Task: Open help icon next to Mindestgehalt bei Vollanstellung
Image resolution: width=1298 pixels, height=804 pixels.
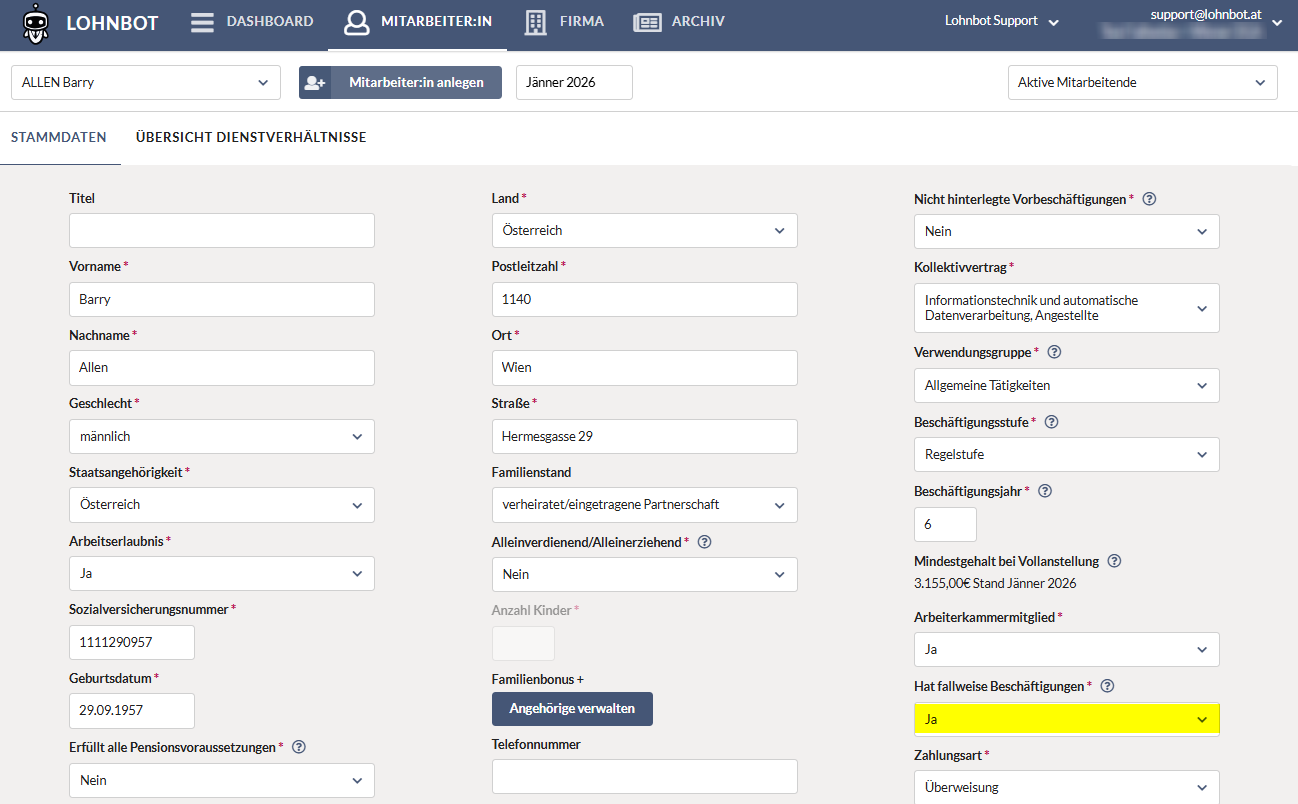Action: [x=1115, y=561]
